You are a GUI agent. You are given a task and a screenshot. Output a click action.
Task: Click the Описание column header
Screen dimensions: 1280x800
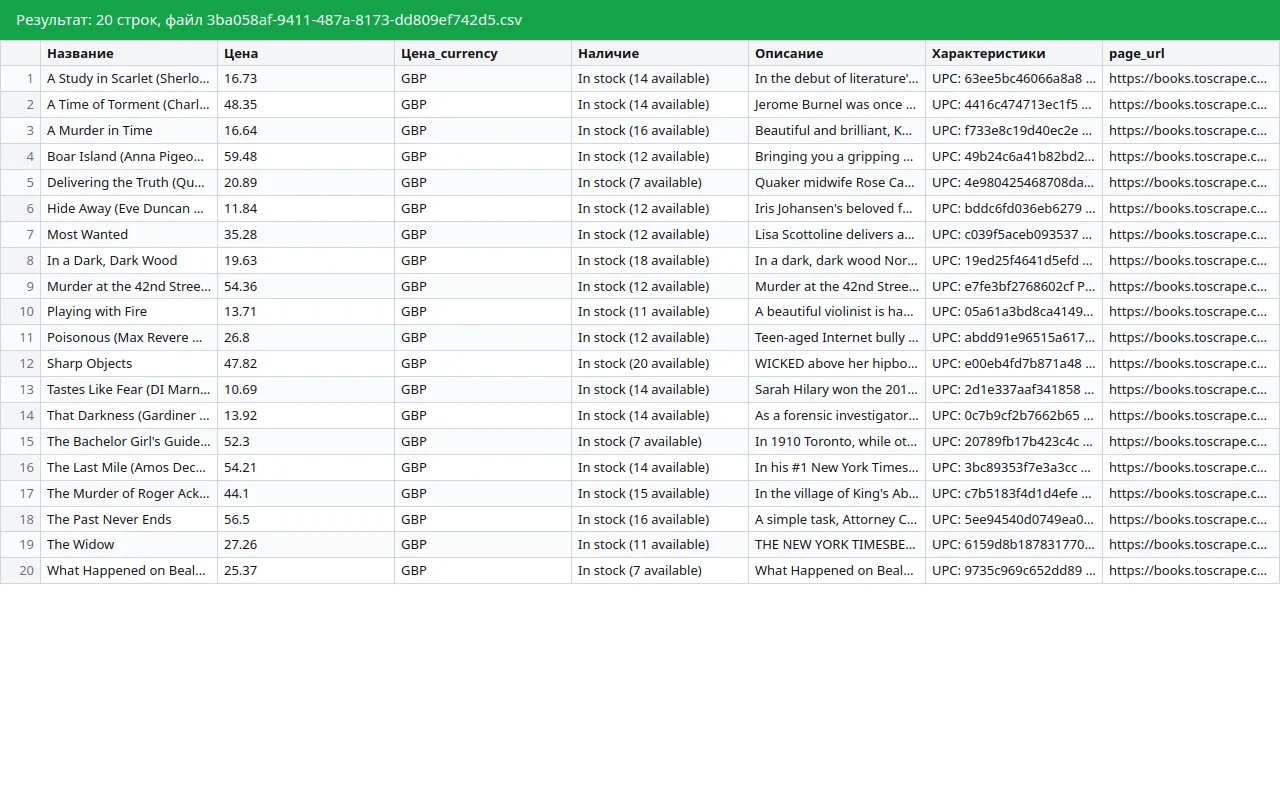837,53
